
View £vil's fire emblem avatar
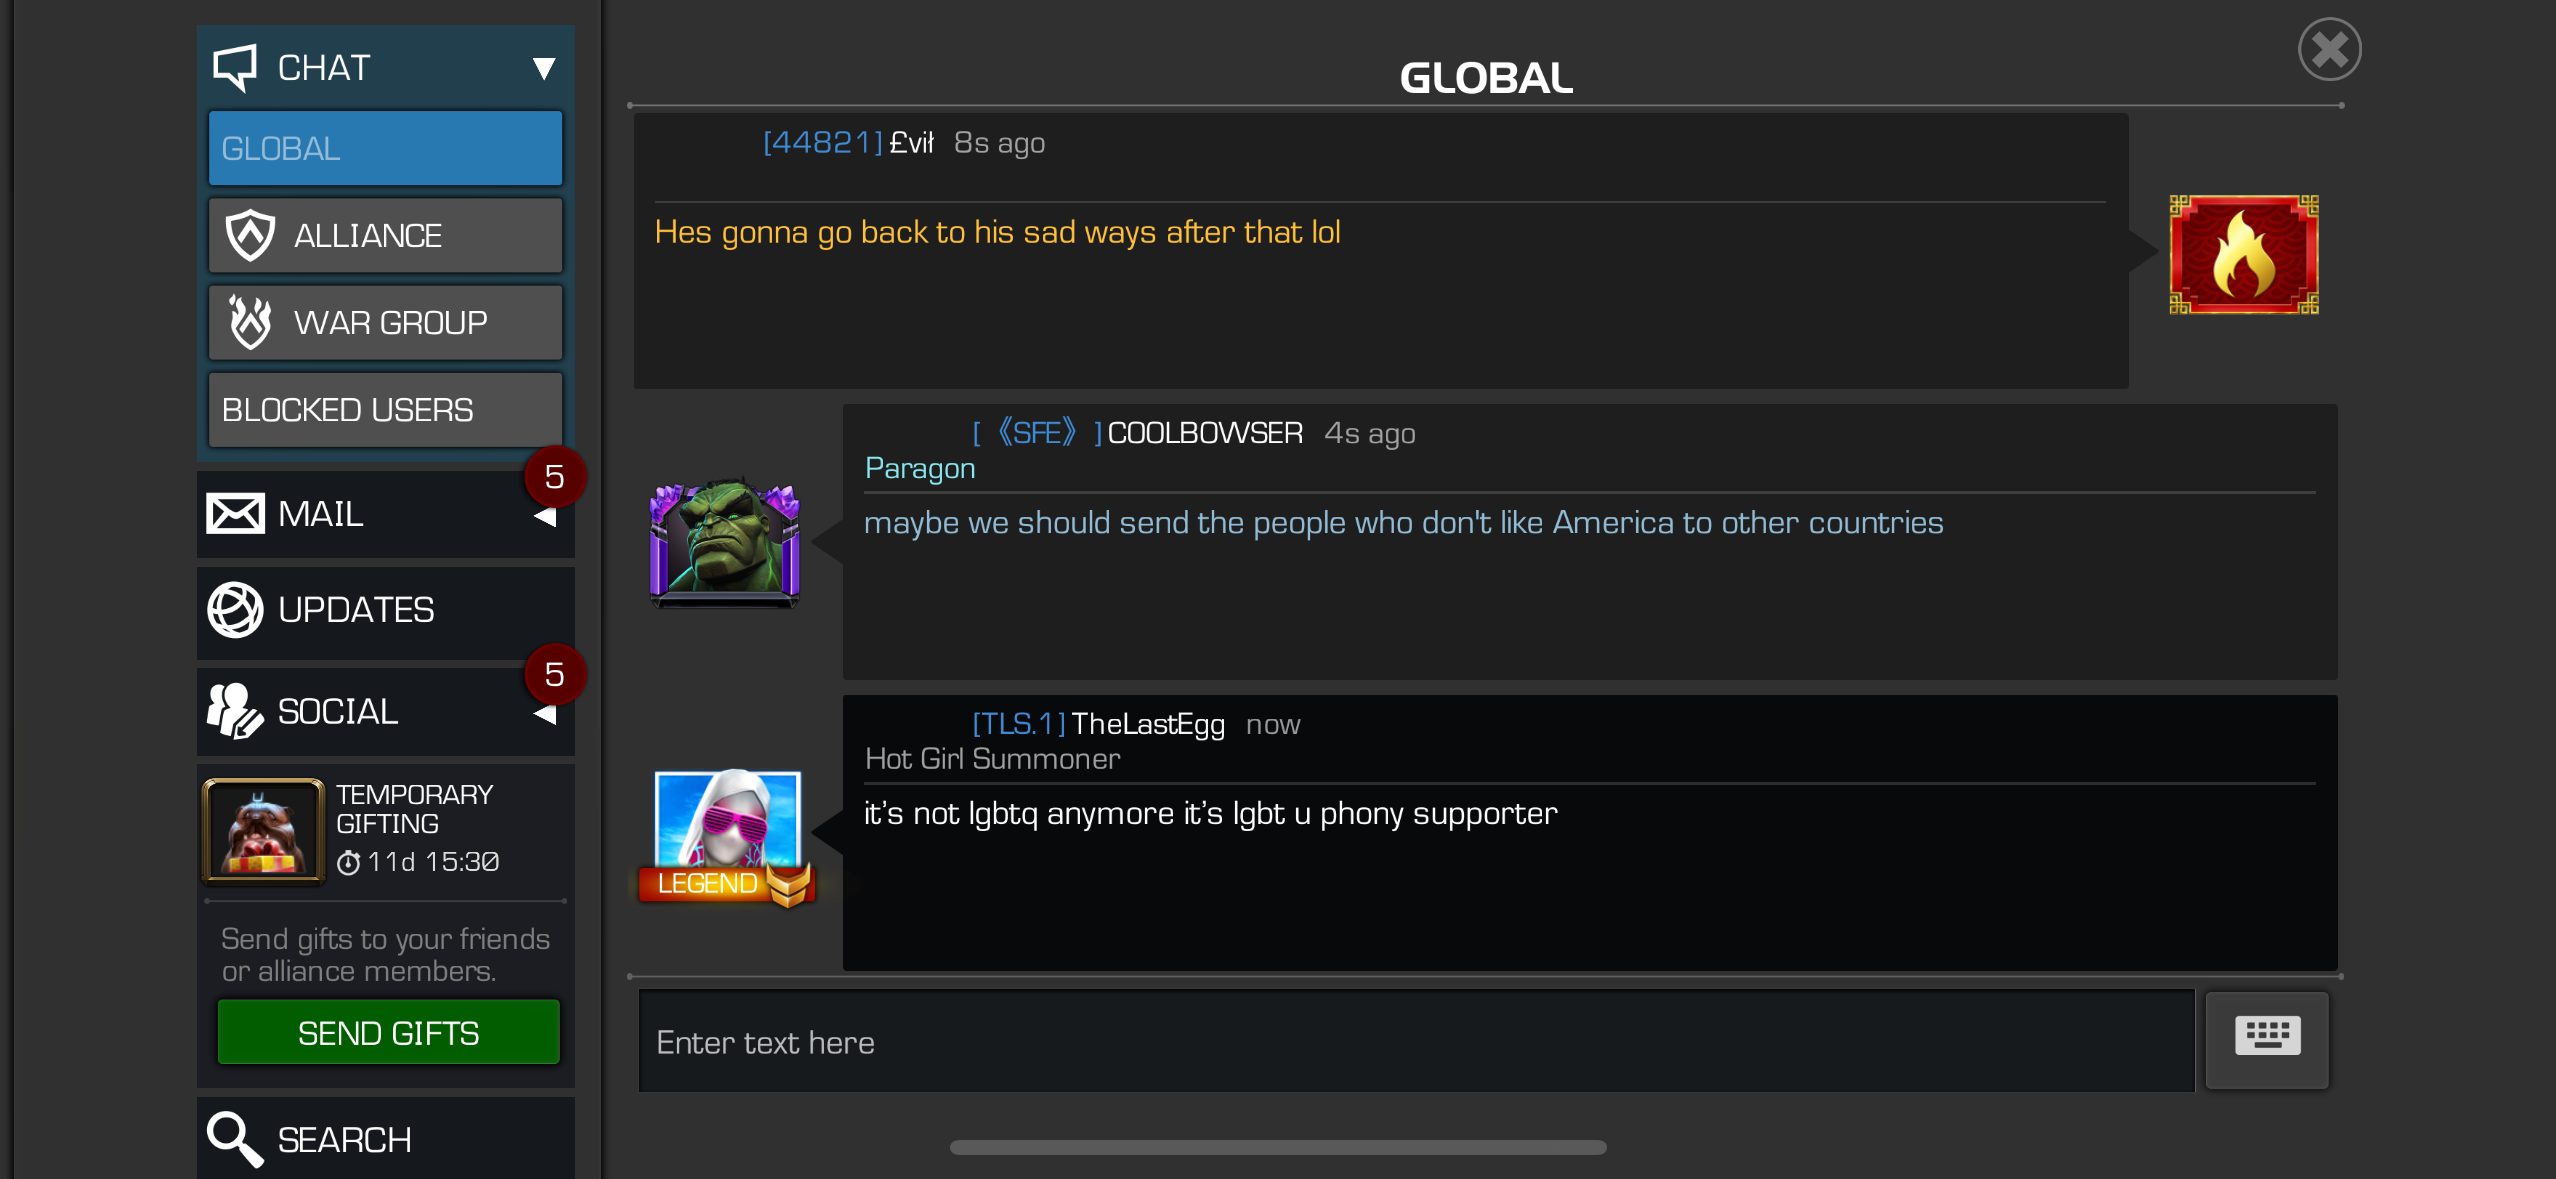tap(2244, 254)
